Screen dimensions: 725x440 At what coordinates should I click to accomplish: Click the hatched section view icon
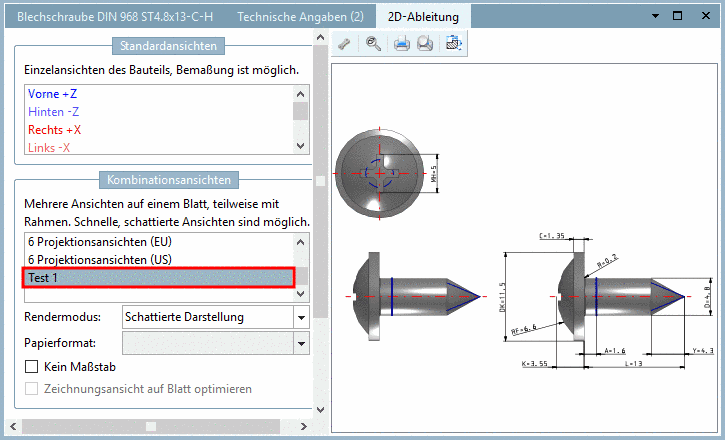pyautogui.click(x=454, y=43)
